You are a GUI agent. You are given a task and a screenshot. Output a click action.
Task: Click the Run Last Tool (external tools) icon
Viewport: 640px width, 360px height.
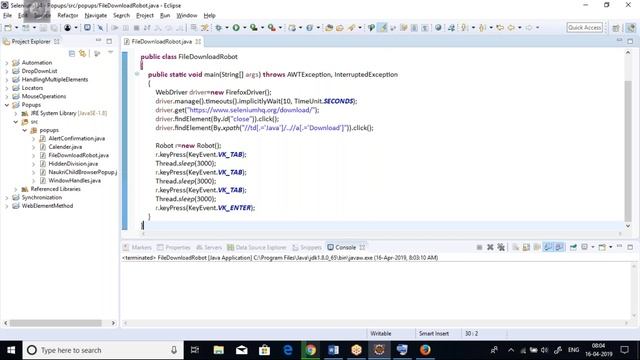pos(271,28)
